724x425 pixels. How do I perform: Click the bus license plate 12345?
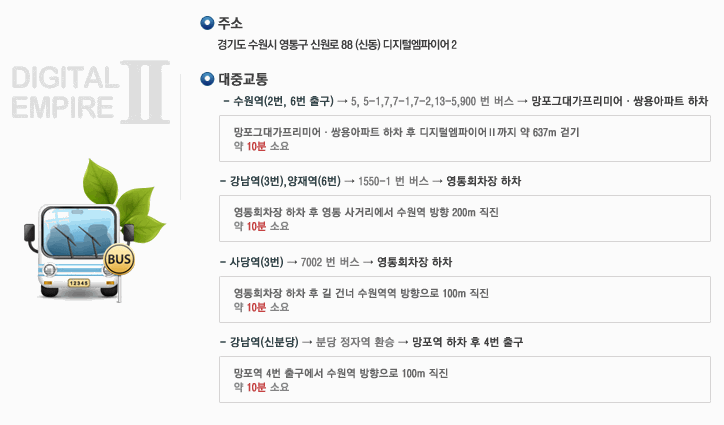(x=78, y=283)
